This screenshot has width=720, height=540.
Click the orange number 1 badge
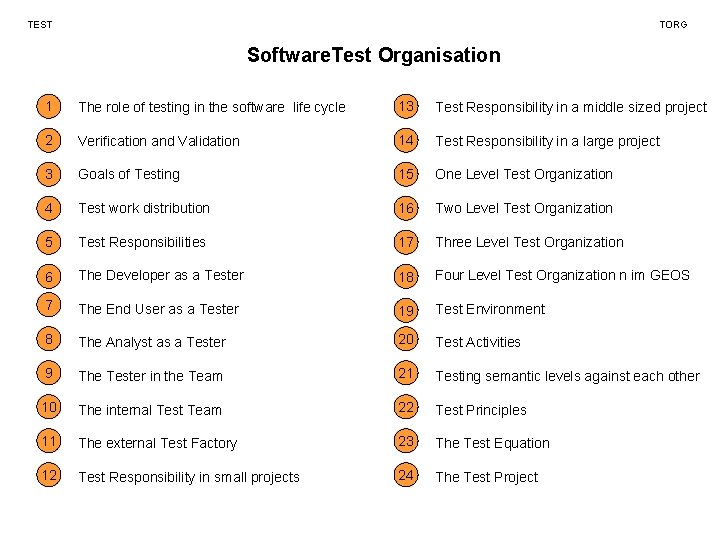point(47,106)
